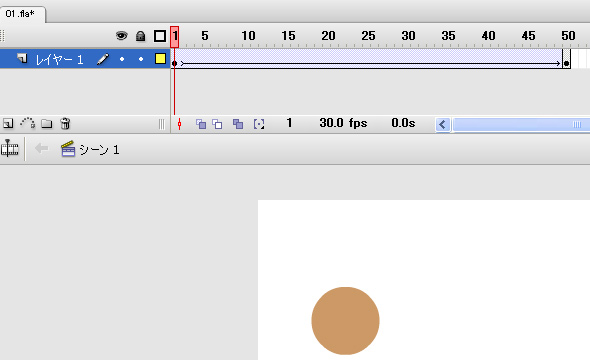Open modify onion markers menu
The height and width of the screenshot is (360, 590).
click(259, 124)
